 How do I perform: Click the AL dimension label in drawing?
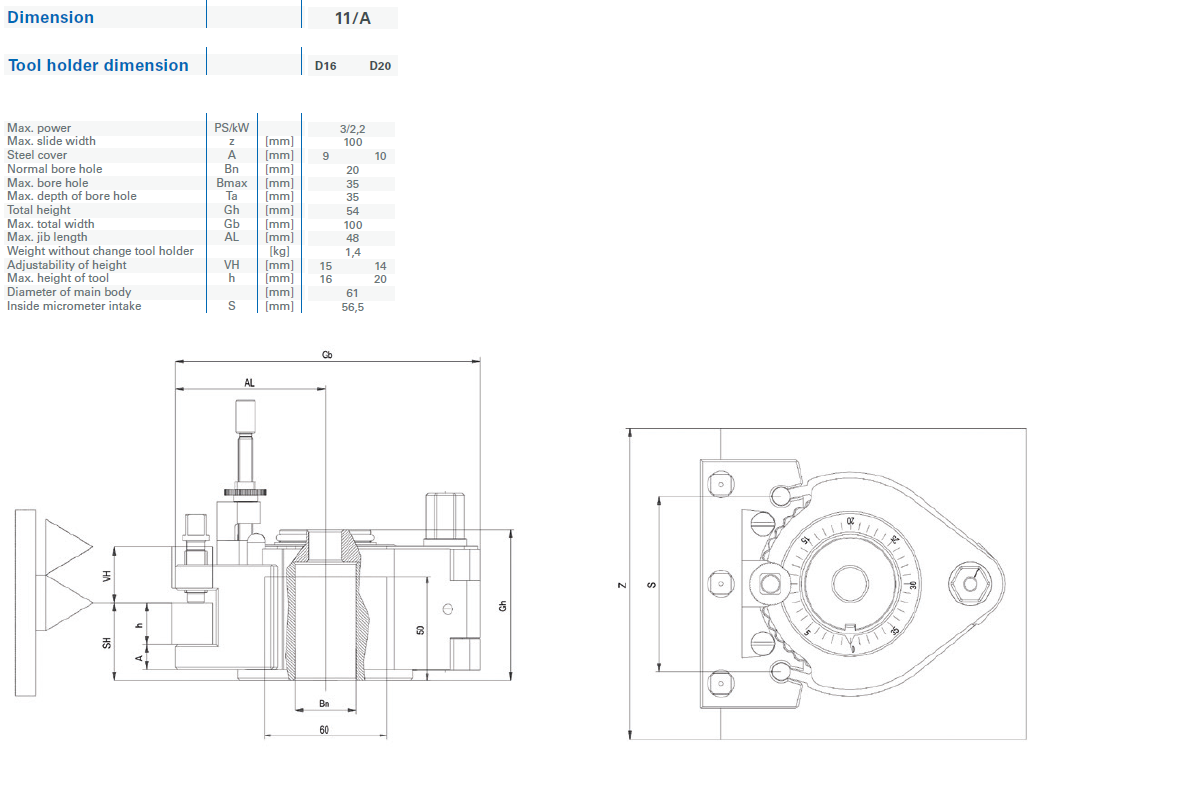[249, 383]
